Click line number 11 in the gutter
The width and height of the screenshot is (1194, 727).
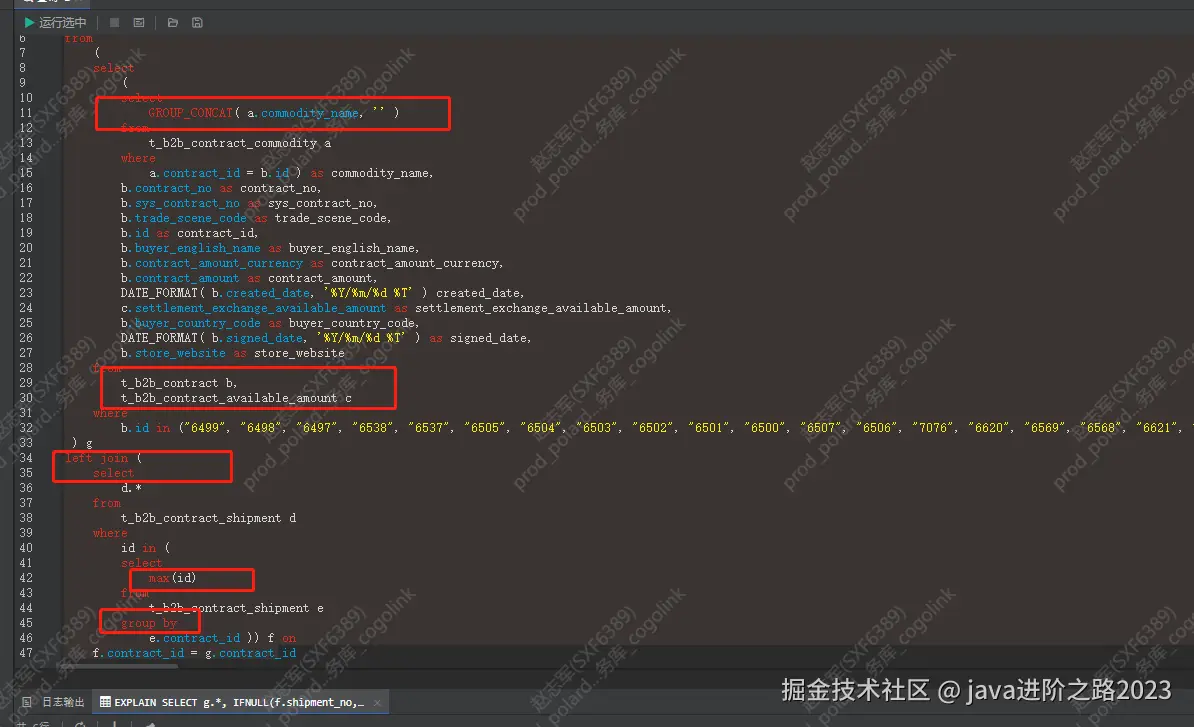[26, 113]
